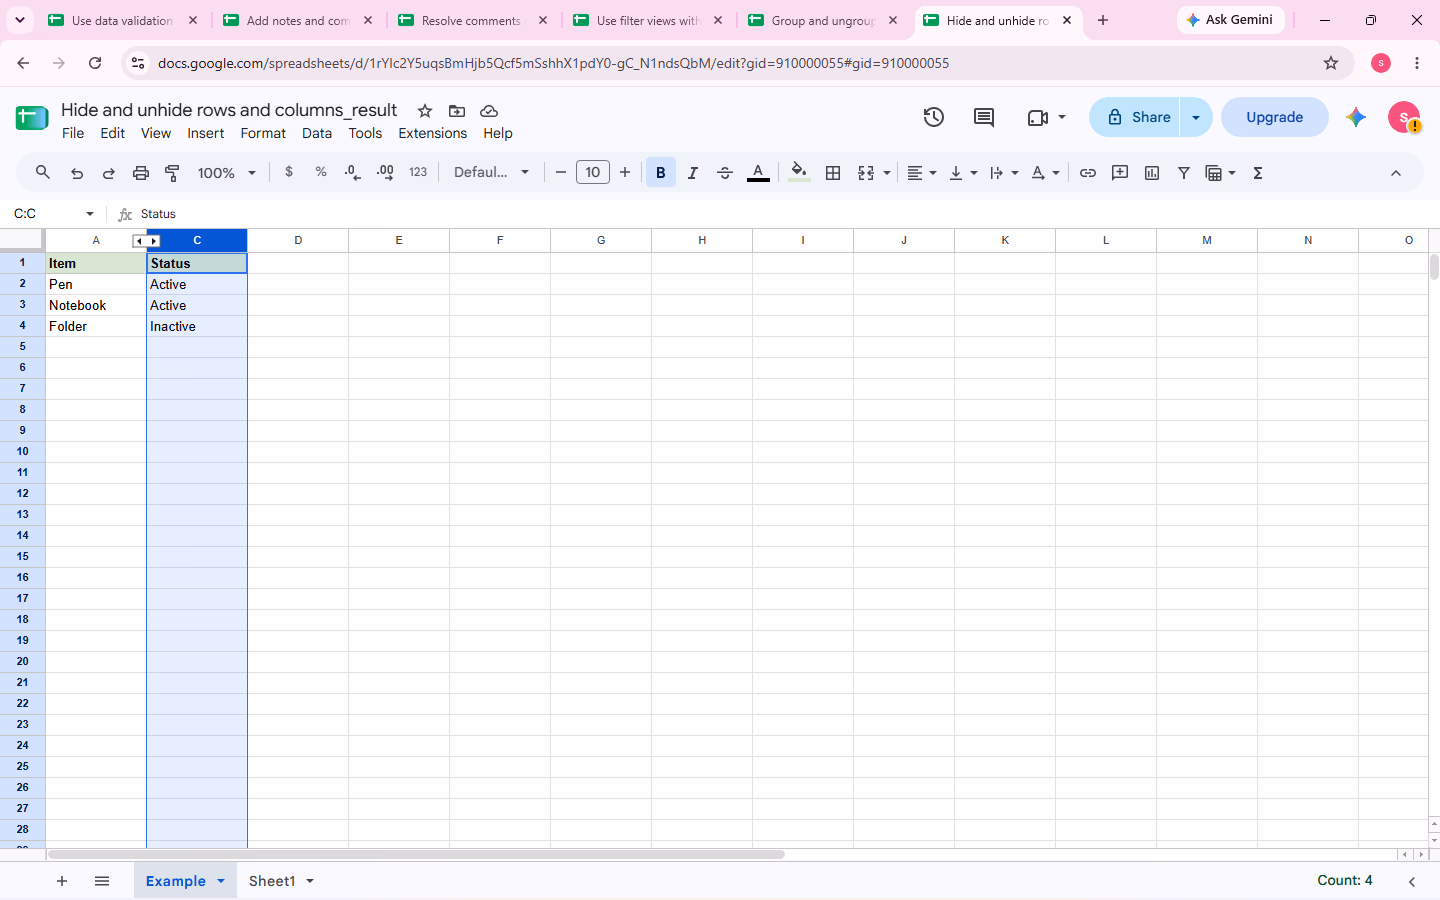Click the insert chart icon
The width and height of the screenshot is (1440, 900).
(x=1152, y=173)
